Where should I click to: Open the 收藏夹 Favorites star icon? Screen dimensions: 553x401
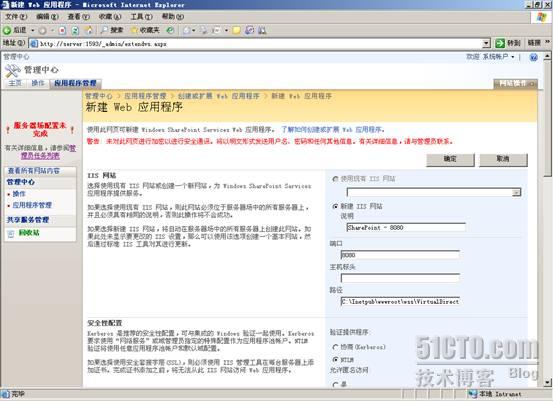coord(134,31)
